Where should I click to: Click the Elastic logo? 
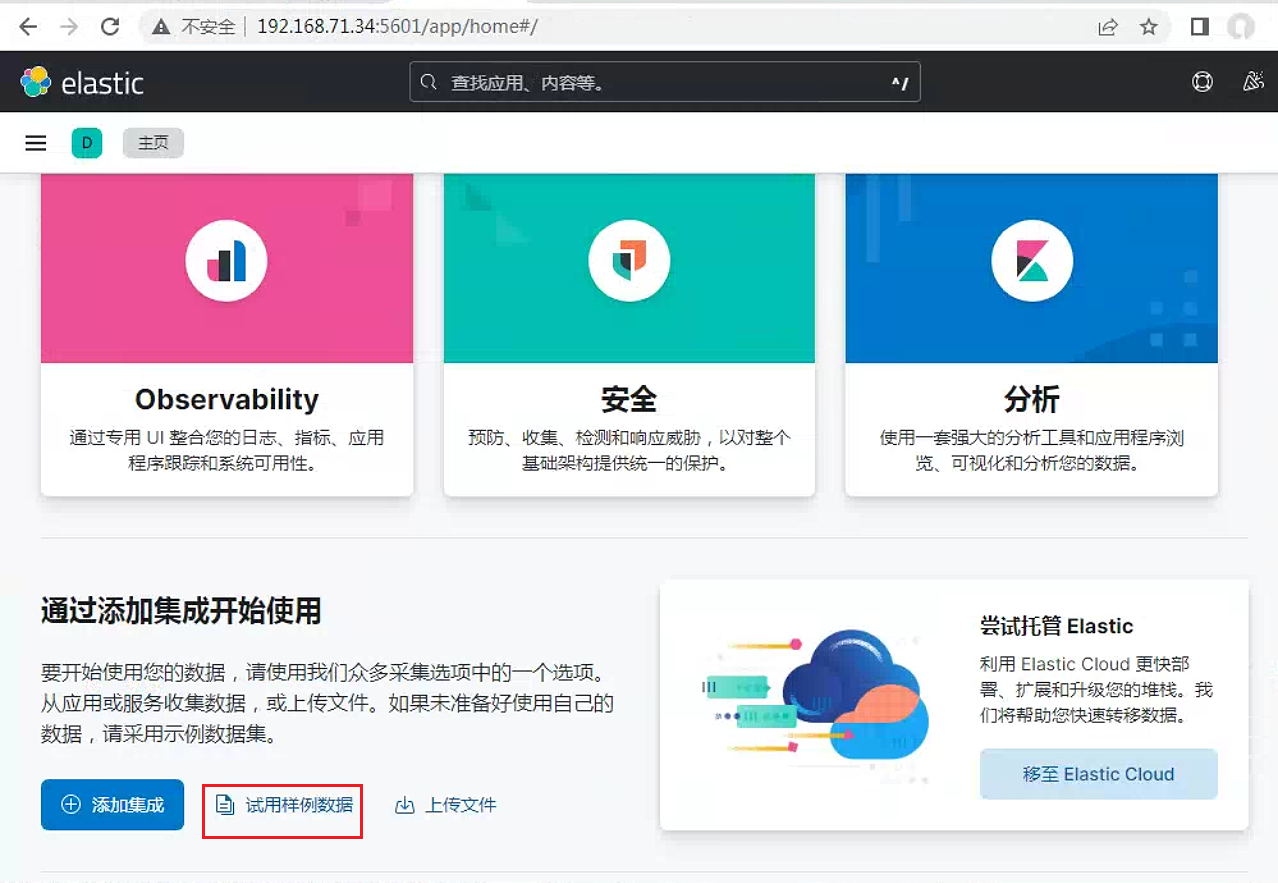click(83, 82)
